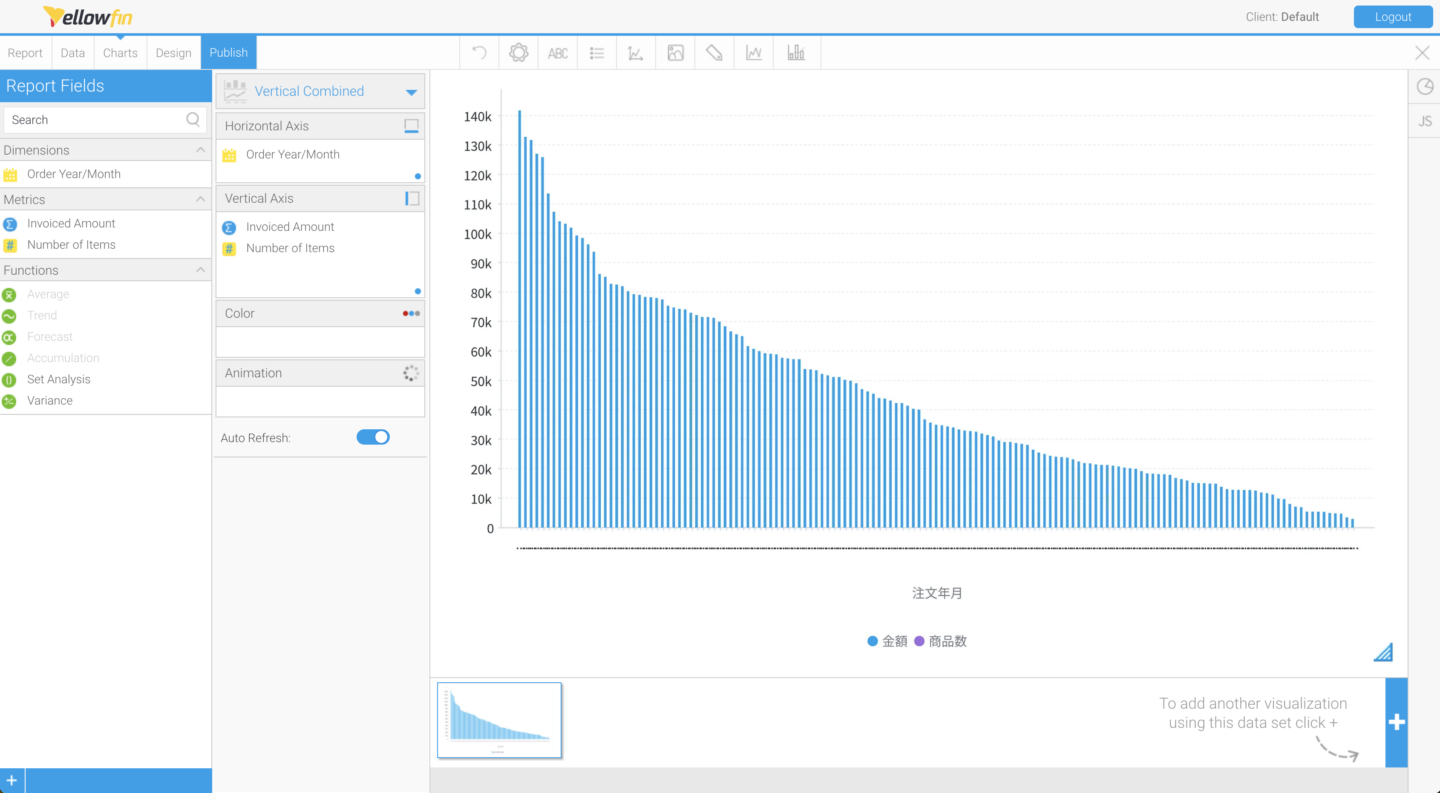Click plus to add another visualization
Screen dimensions: 1440x793
click(x=1396, y=722)
